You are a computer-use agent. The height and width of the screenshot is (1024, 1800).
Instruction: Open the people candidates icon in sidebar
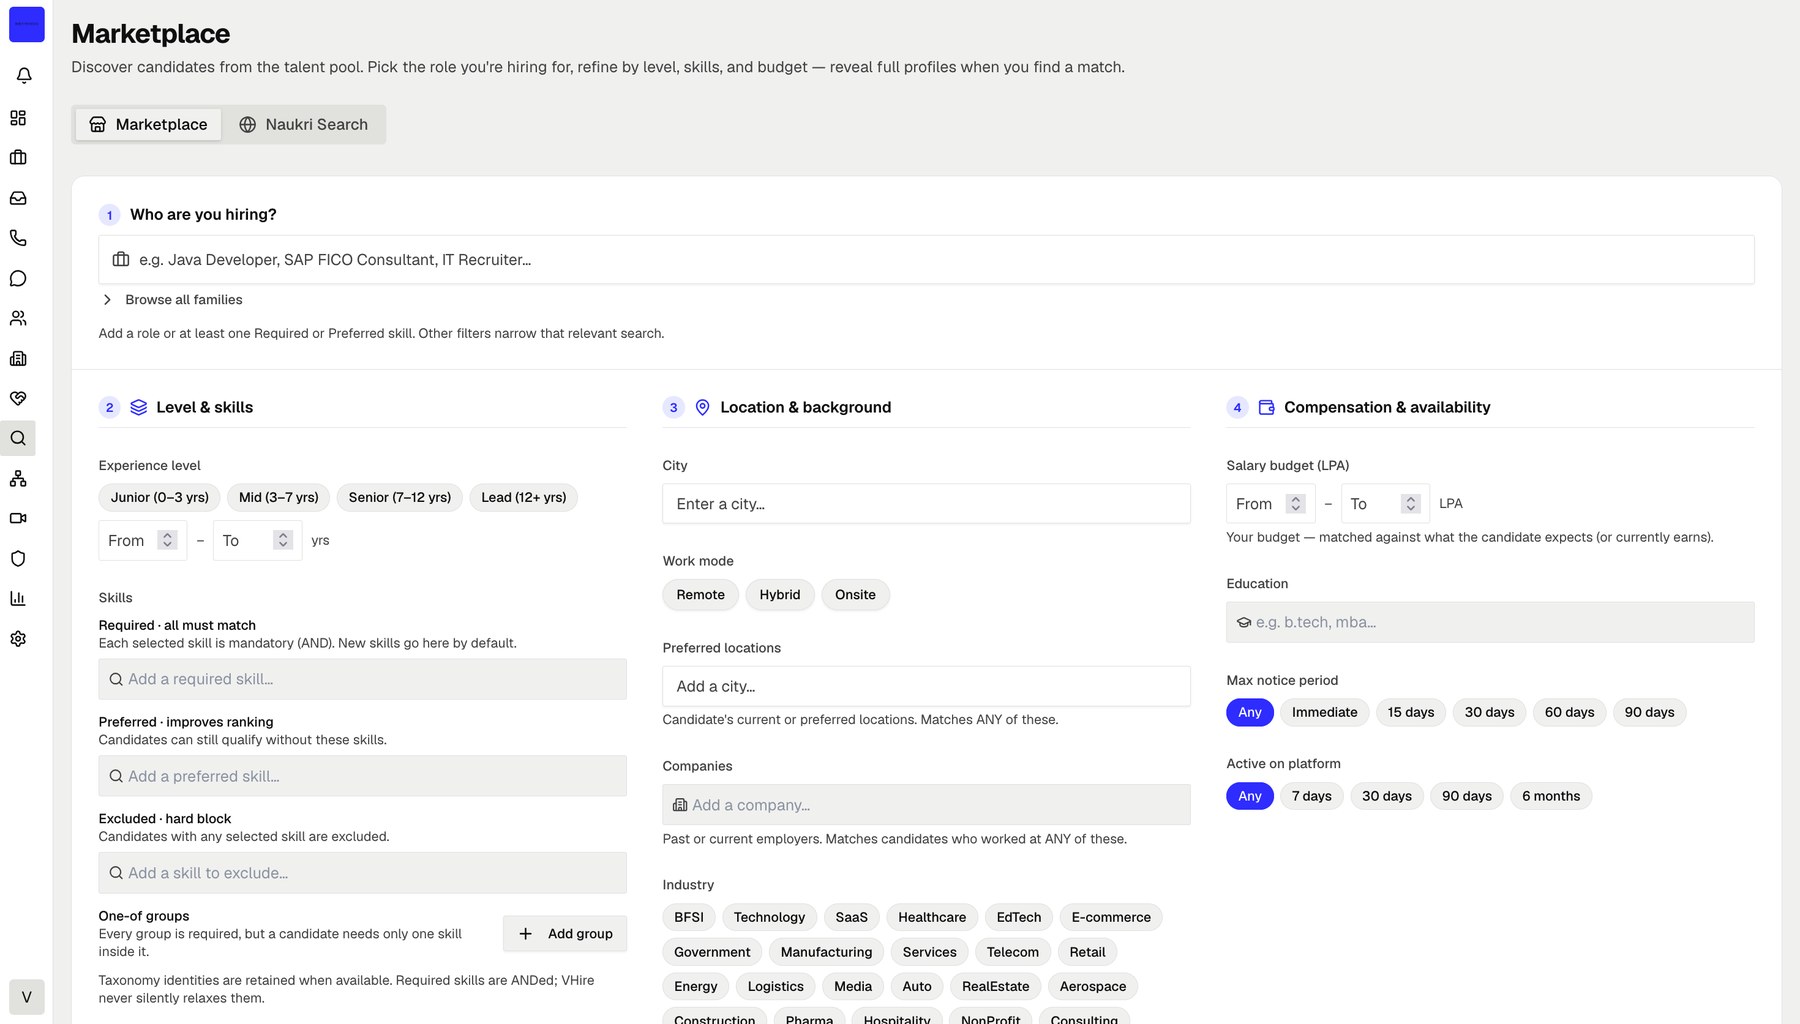pyautogui.click(x=18, y=318)
